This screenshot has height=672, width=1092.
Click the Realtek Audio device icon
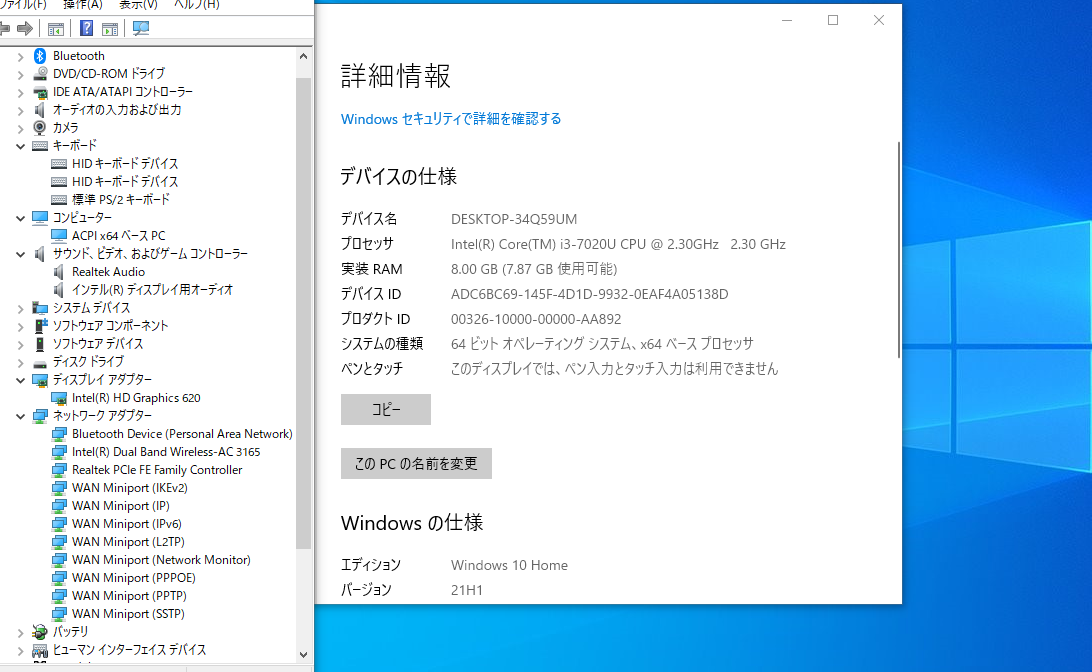pos(59,272)
